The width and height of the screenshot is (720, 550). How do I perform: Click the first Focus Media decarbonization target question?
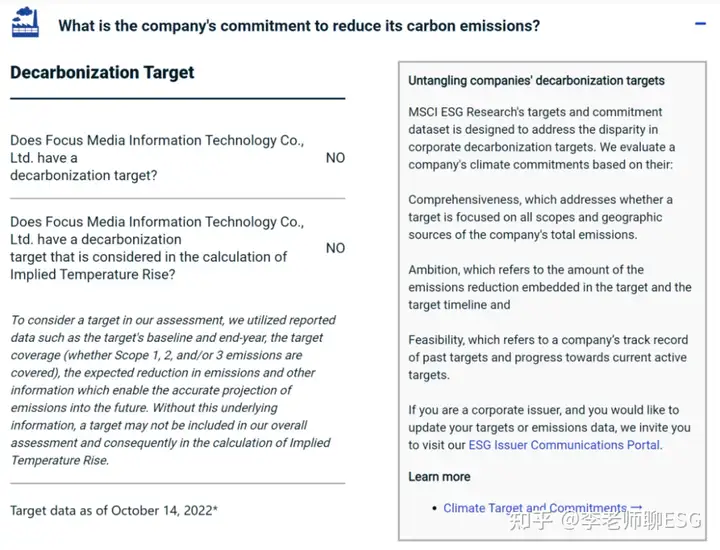(x=157, y=158)
